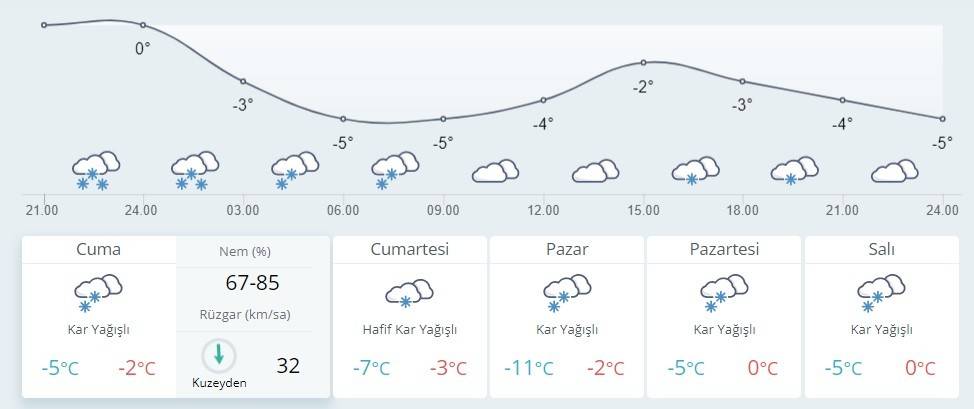Viewport: 974px width, 409px height.
Task: Click the light snow icon after 15.00
Action: (x=695, y=171)
